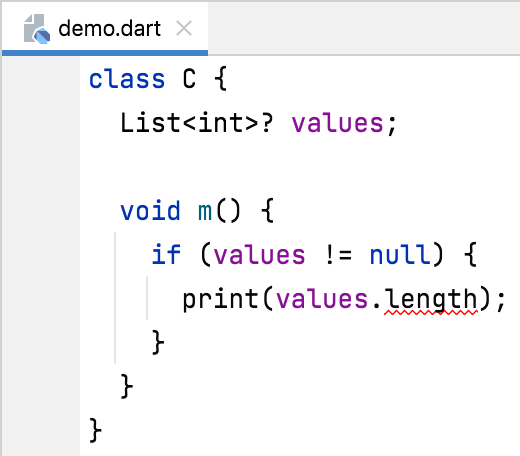
Task: Click the 'values' field declaration
Action: point(338,124)
